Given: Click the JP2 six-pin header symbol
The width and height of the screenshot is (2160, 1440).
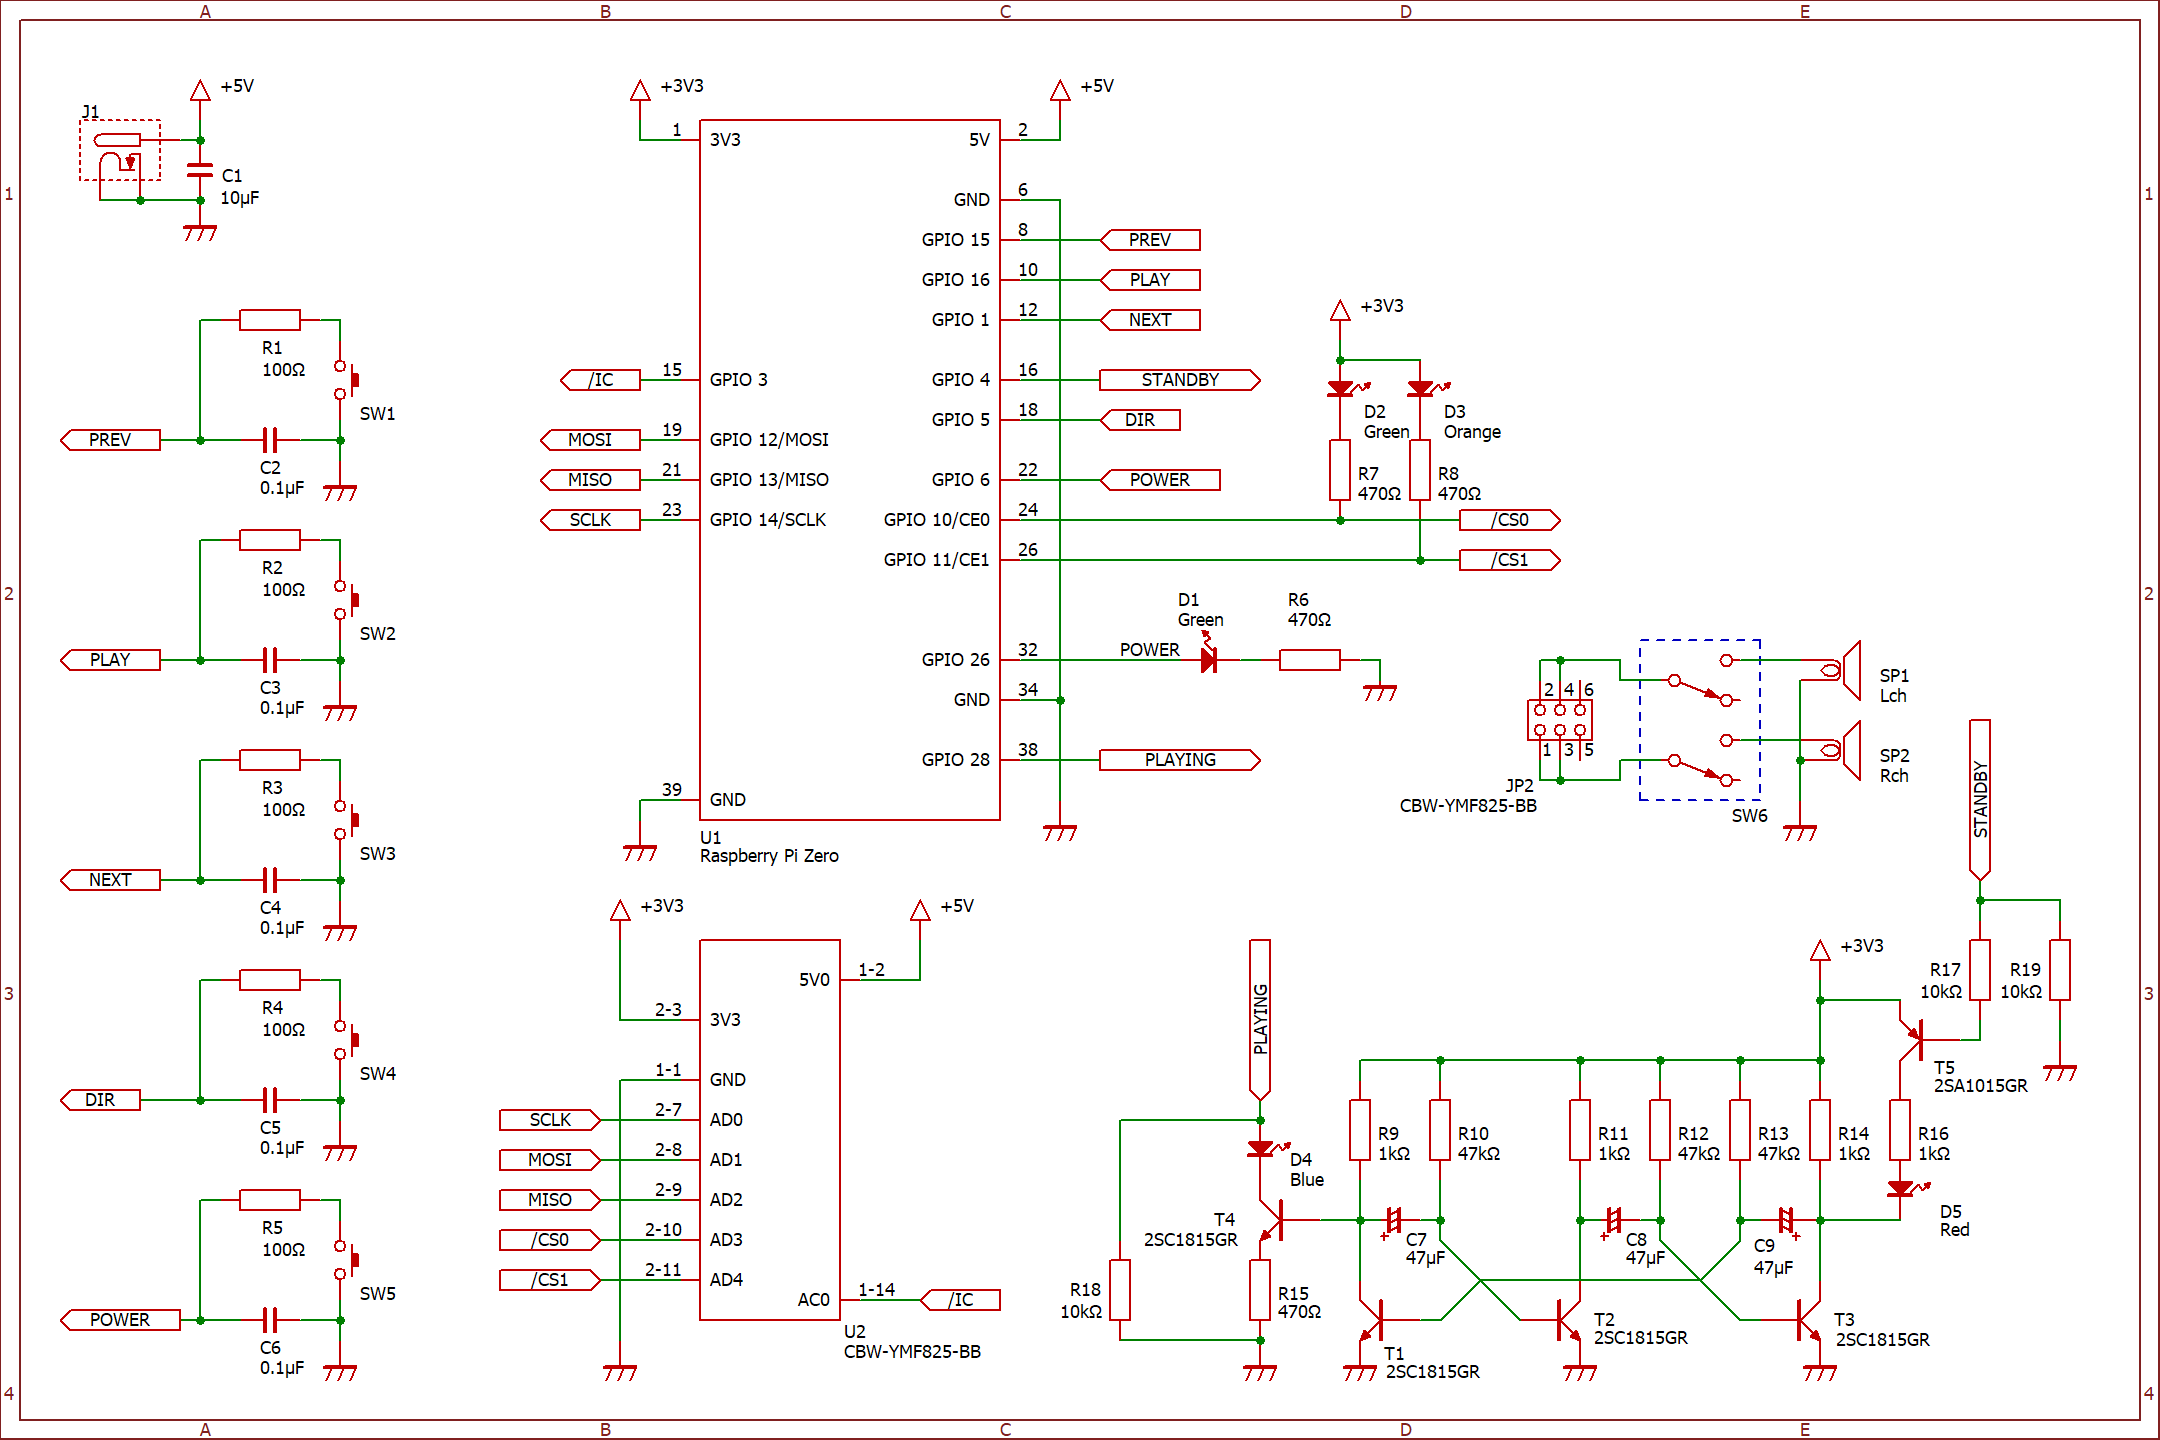Looking at the screenshot, I should pyautogui.click(x=1560, y=720).
